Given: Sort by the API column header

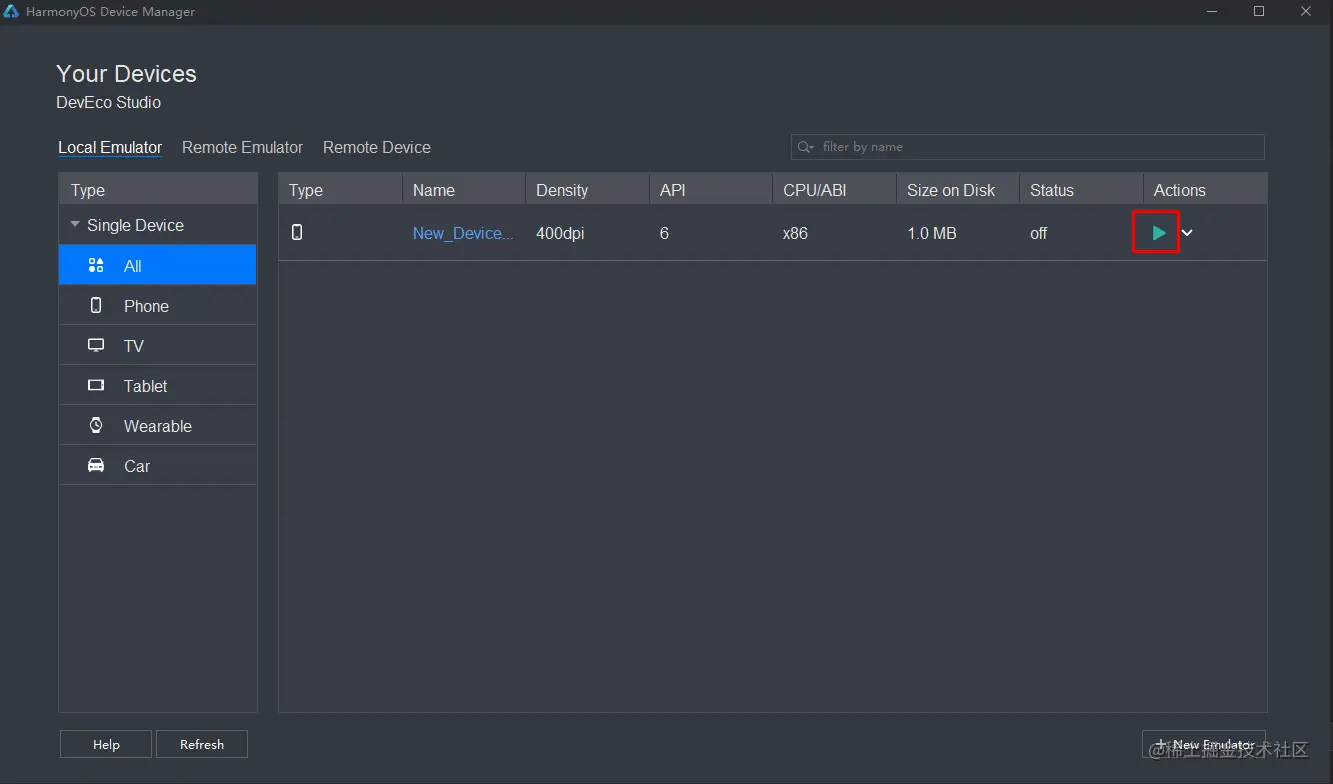Looking at the screenshot, I should (x=710, y=190).
